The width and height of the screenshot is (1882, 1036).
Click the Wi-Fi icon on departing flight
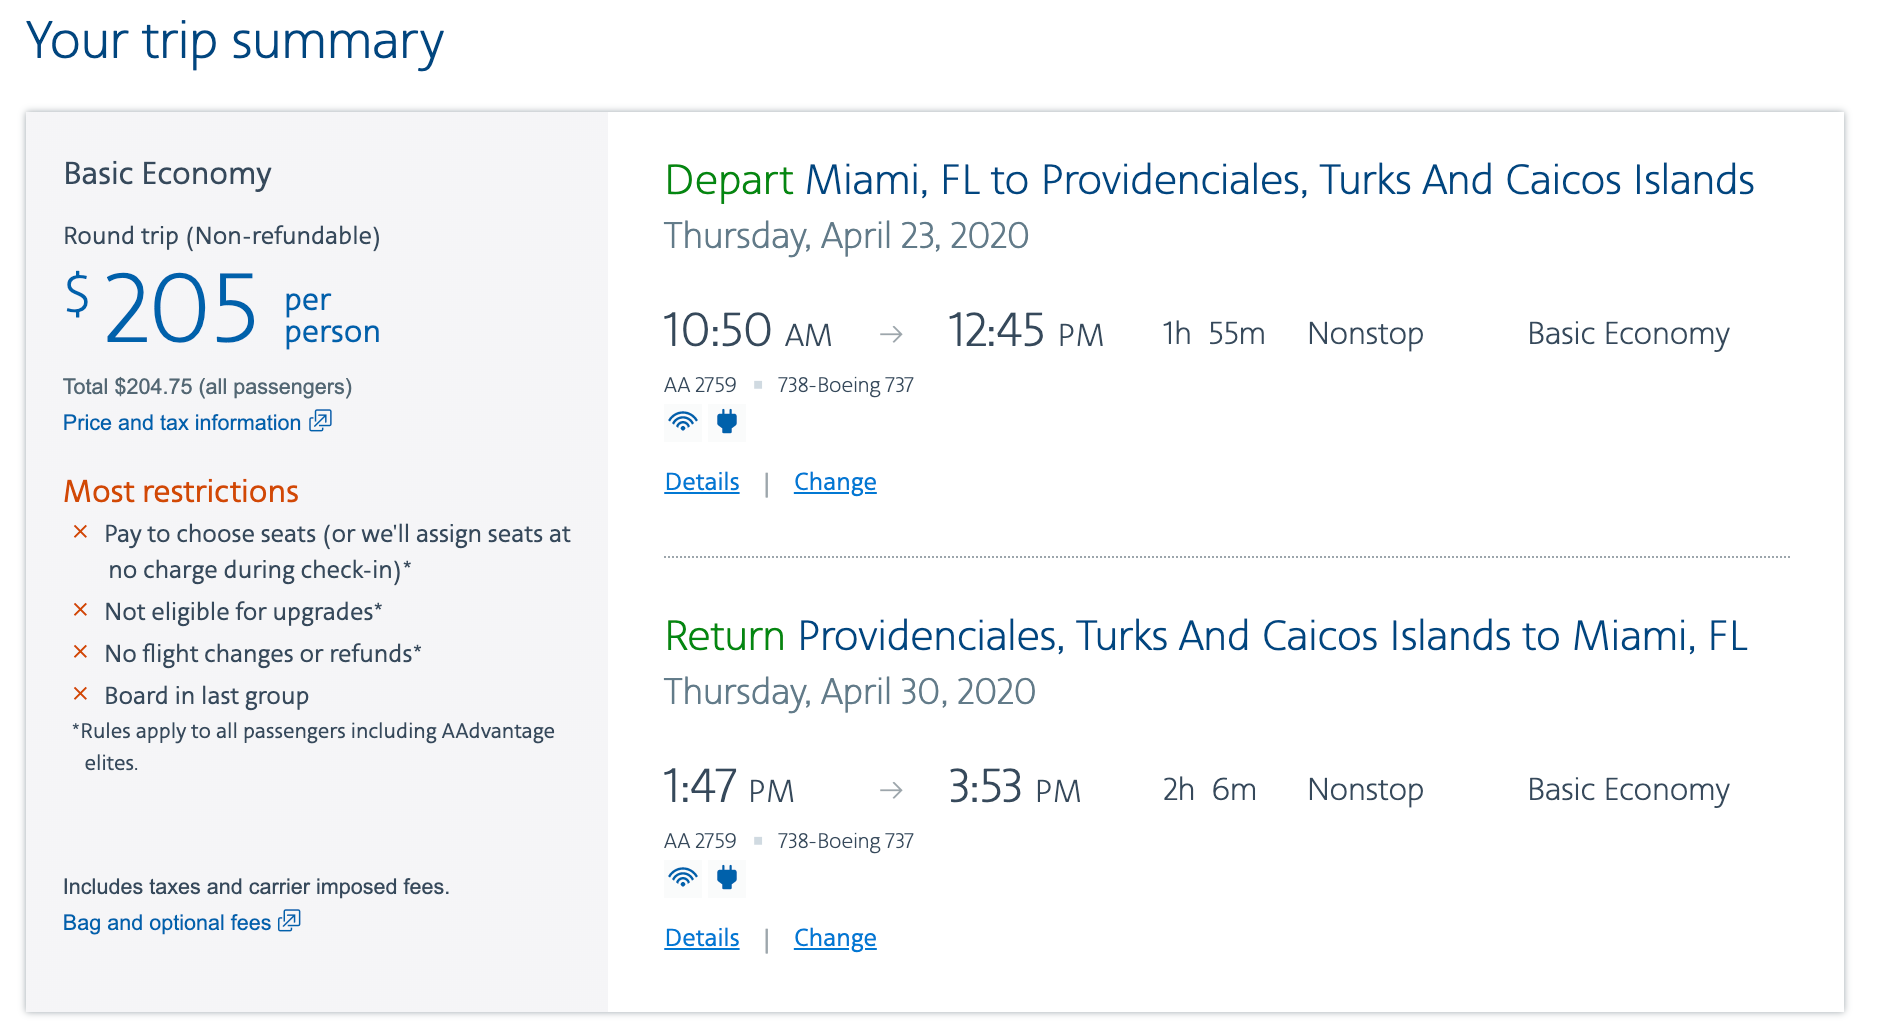click(683, 422)
